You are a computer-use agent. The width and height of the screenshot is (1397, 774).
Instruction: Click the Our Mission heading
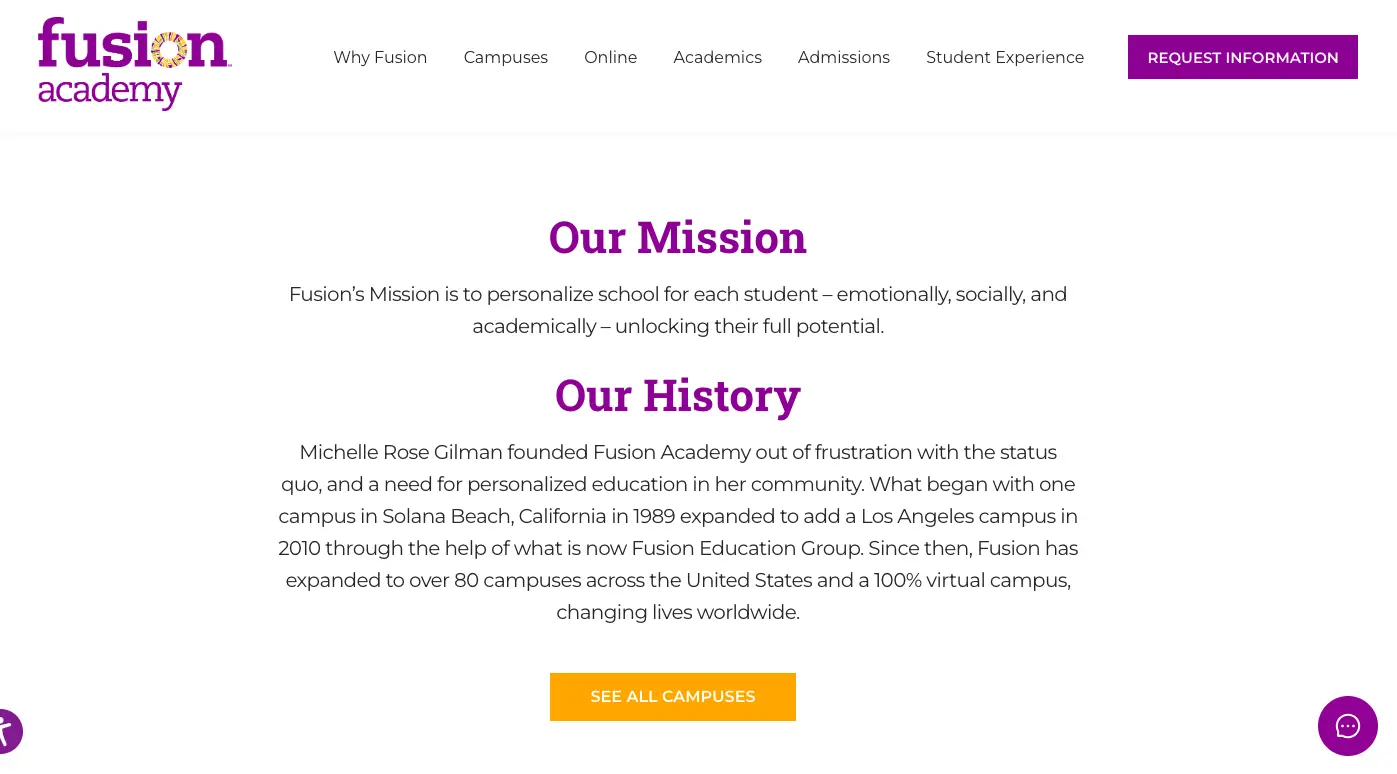(x=677, y=238)
